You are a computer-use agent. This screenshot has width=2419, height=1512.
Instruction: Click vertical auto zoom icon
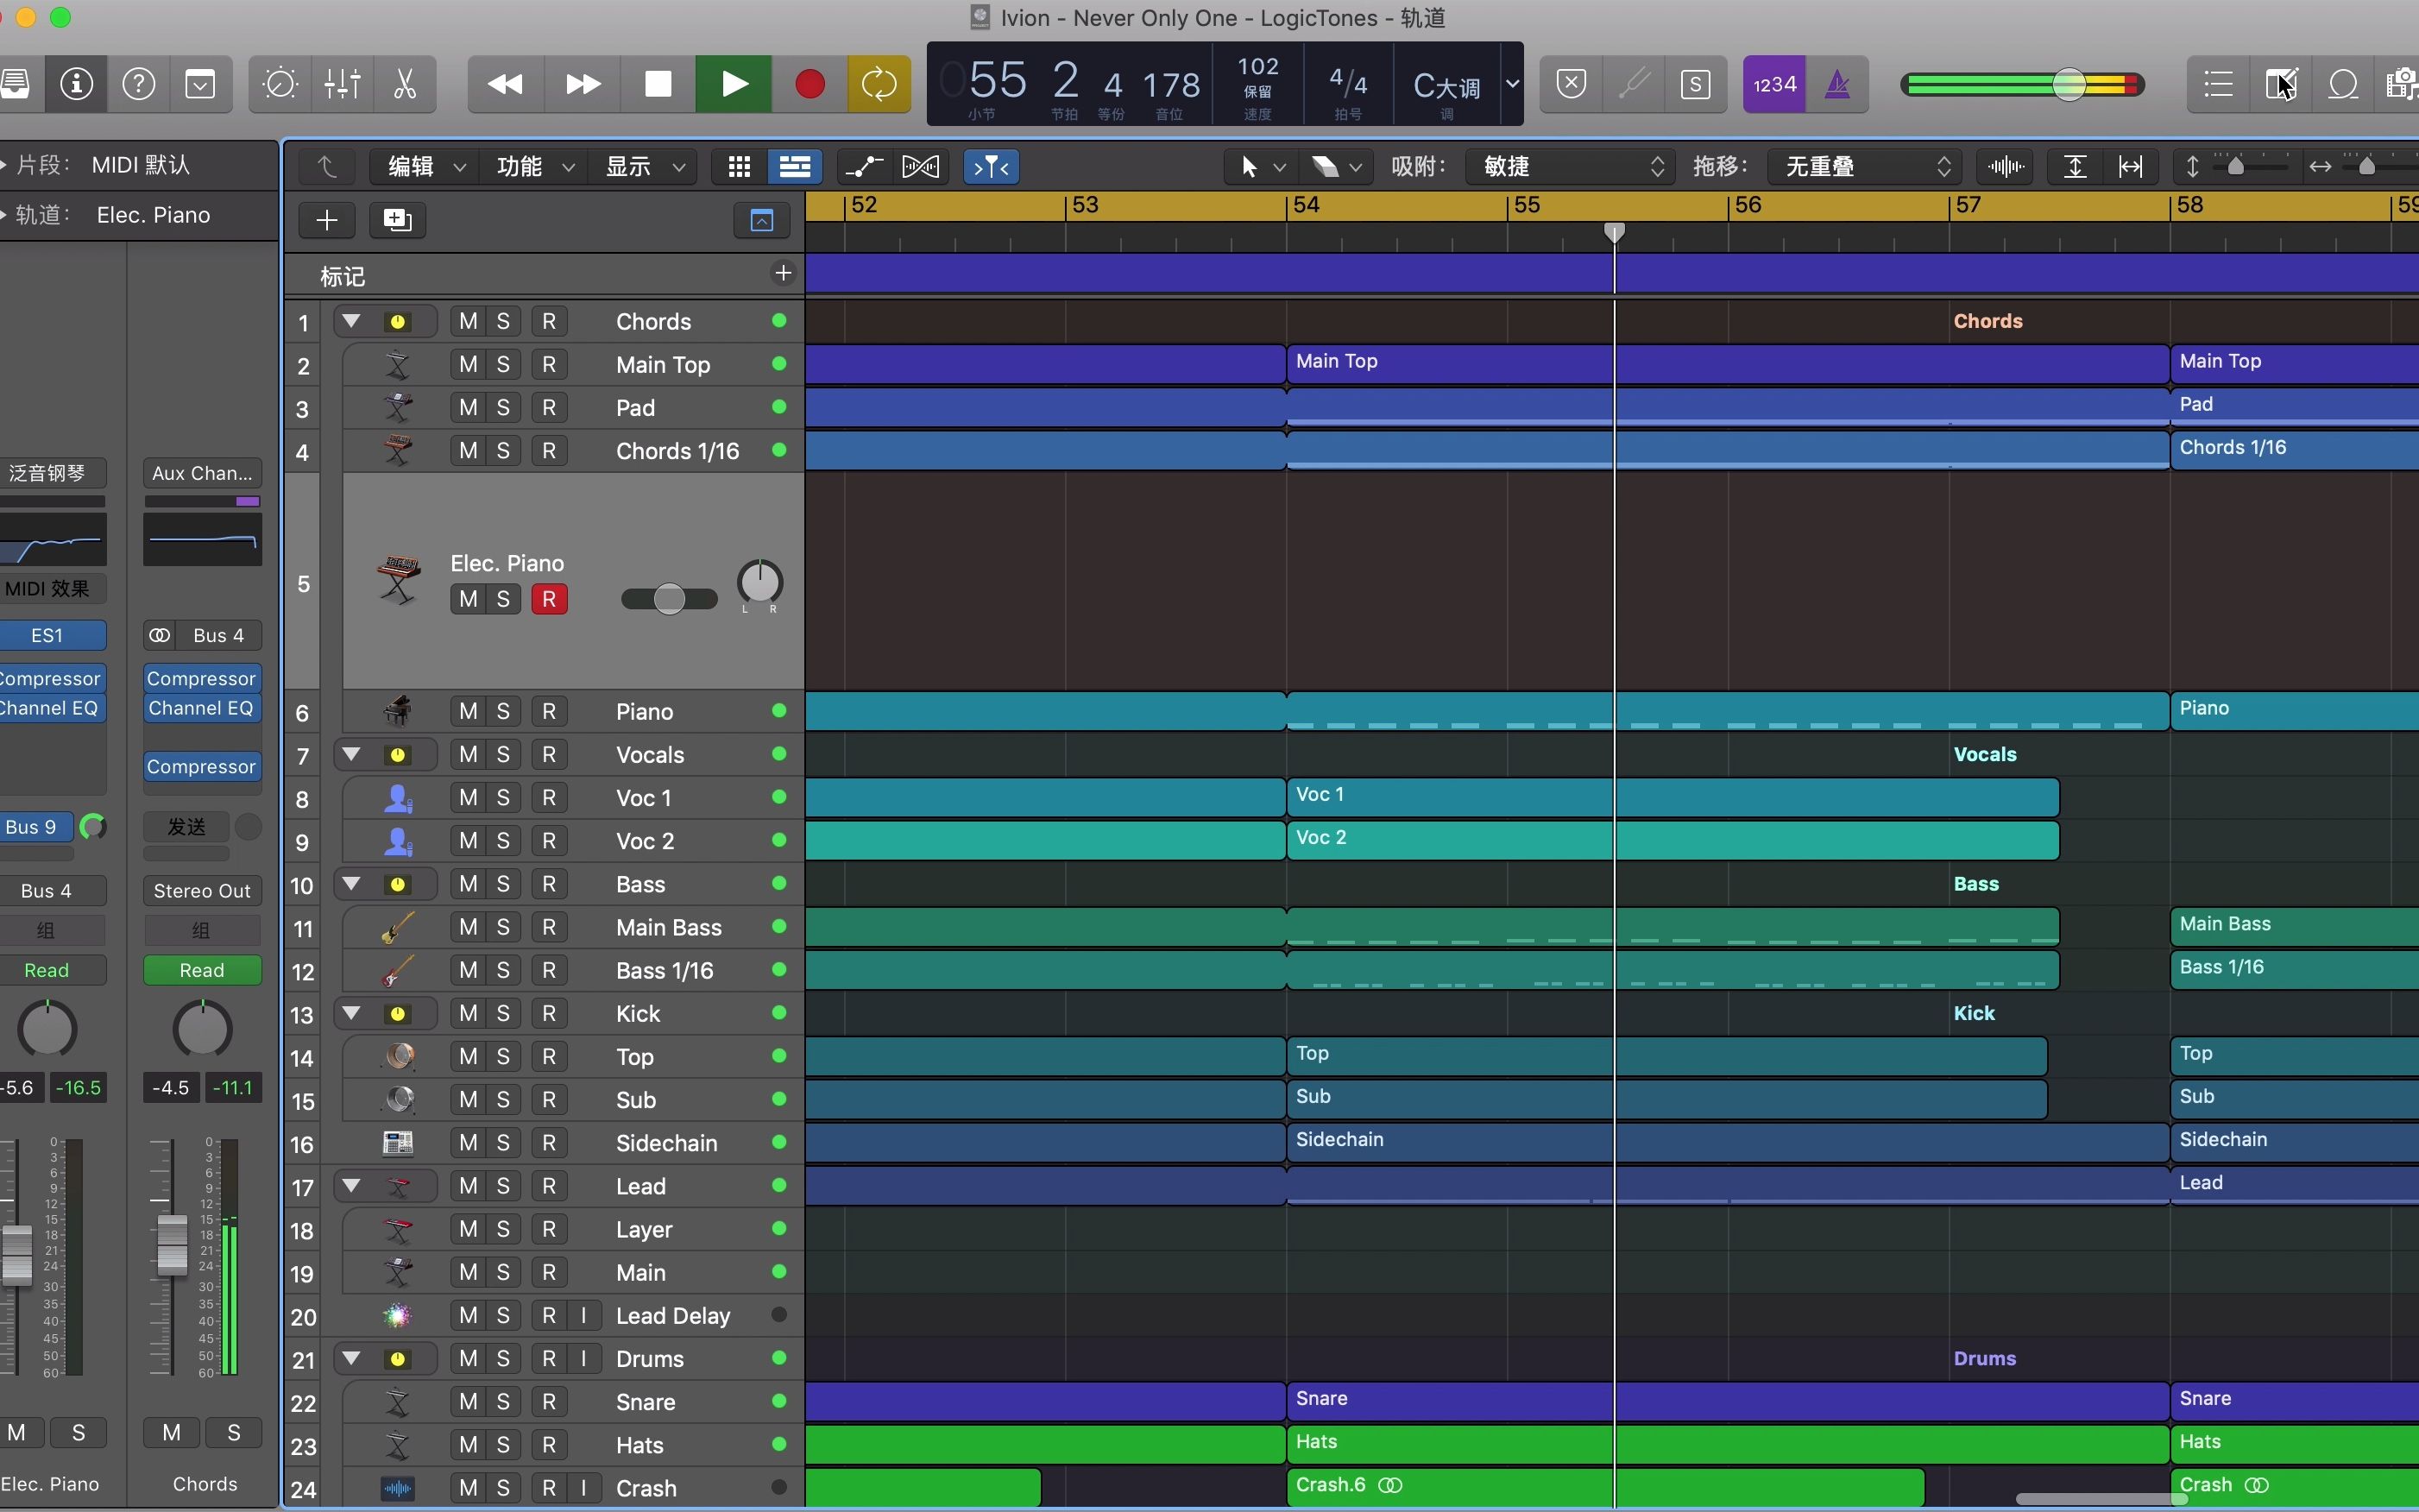pos(2075,166)
